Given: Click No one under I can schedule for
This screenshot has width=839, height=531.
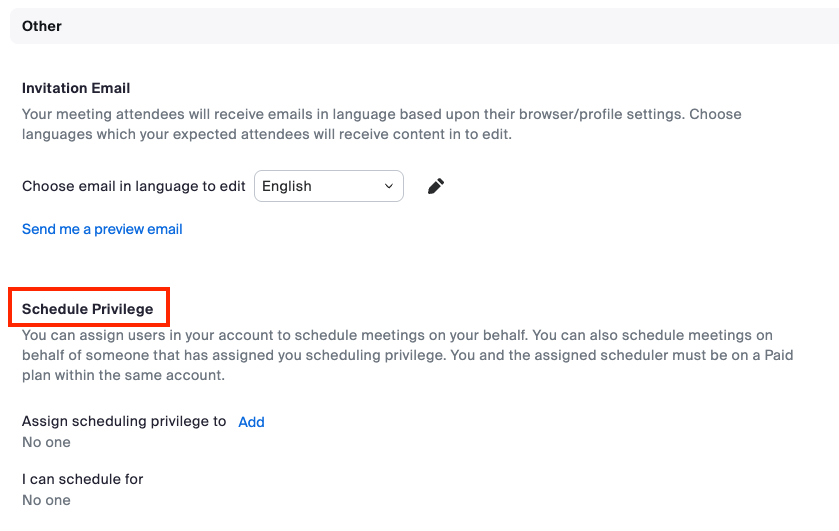Looking at the screenshot, I should tap(46, 500).
